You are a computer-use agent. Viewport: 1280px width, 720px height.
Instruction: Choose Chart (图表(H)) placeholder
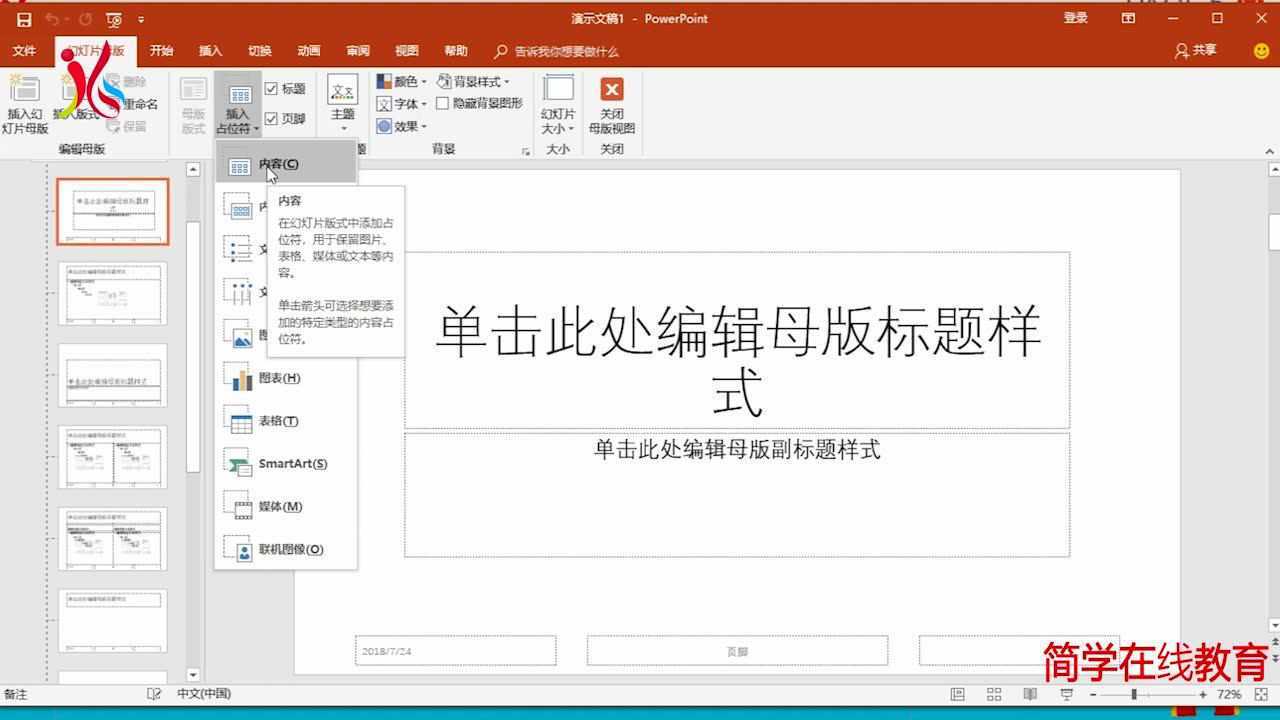click(x=286, y=378)
